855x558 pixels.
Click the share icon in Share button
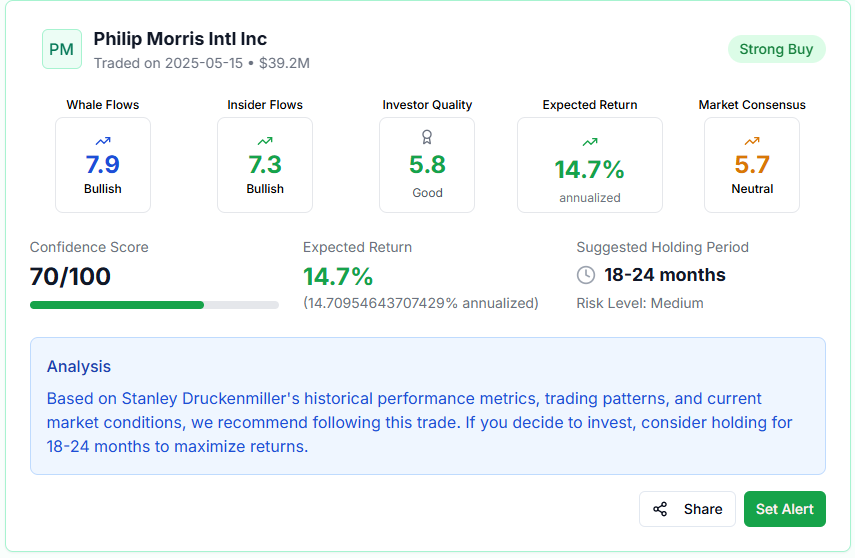[x=660, y=509]
